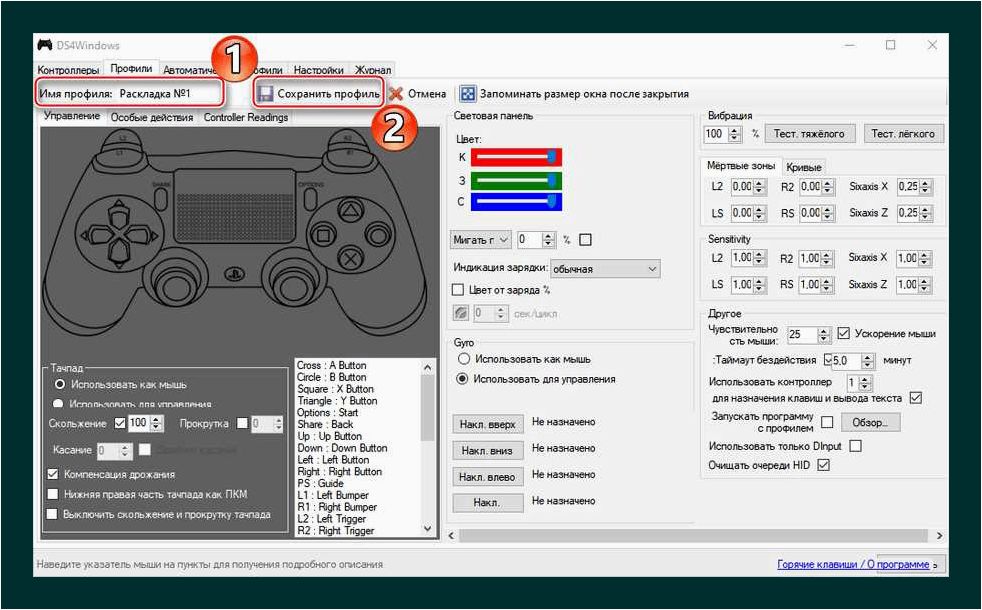
Task: Toggle the Скольжение checkbox
Action: pyautogui.click(x=120, y=423)
